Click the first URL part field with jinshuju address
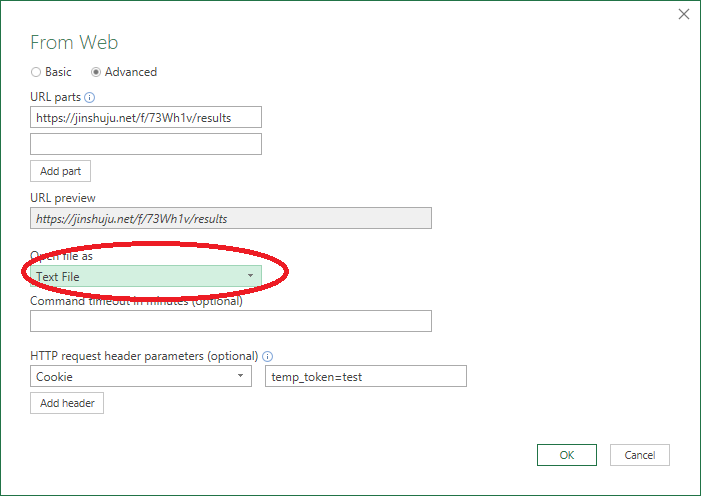 point(146,117)
